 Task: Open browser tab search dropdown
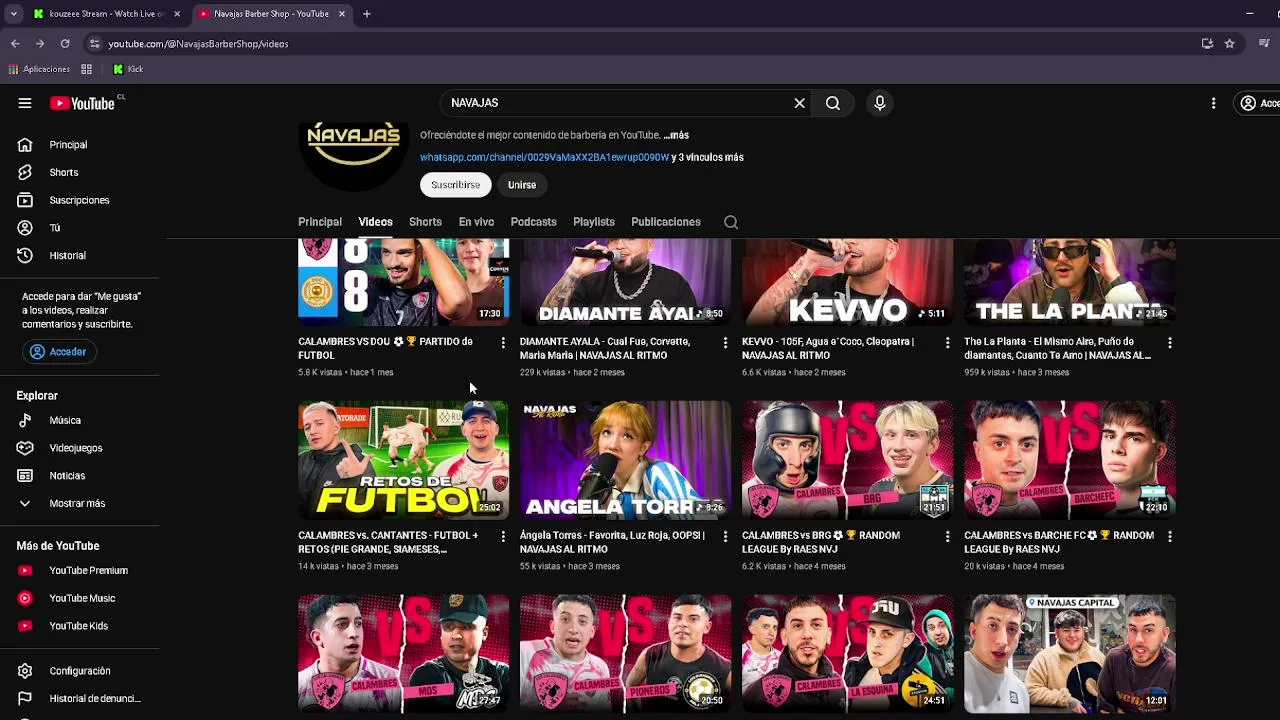tap(13, 14)
